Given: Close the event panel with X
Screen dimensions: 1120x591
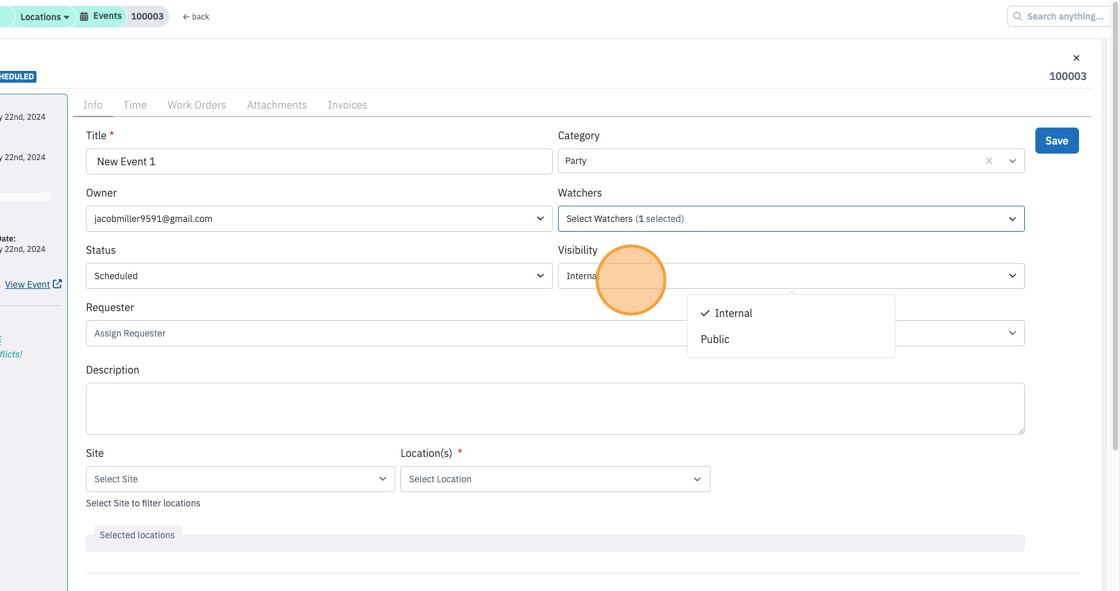Looking at the screenshot, I should tap(1076, 58).
